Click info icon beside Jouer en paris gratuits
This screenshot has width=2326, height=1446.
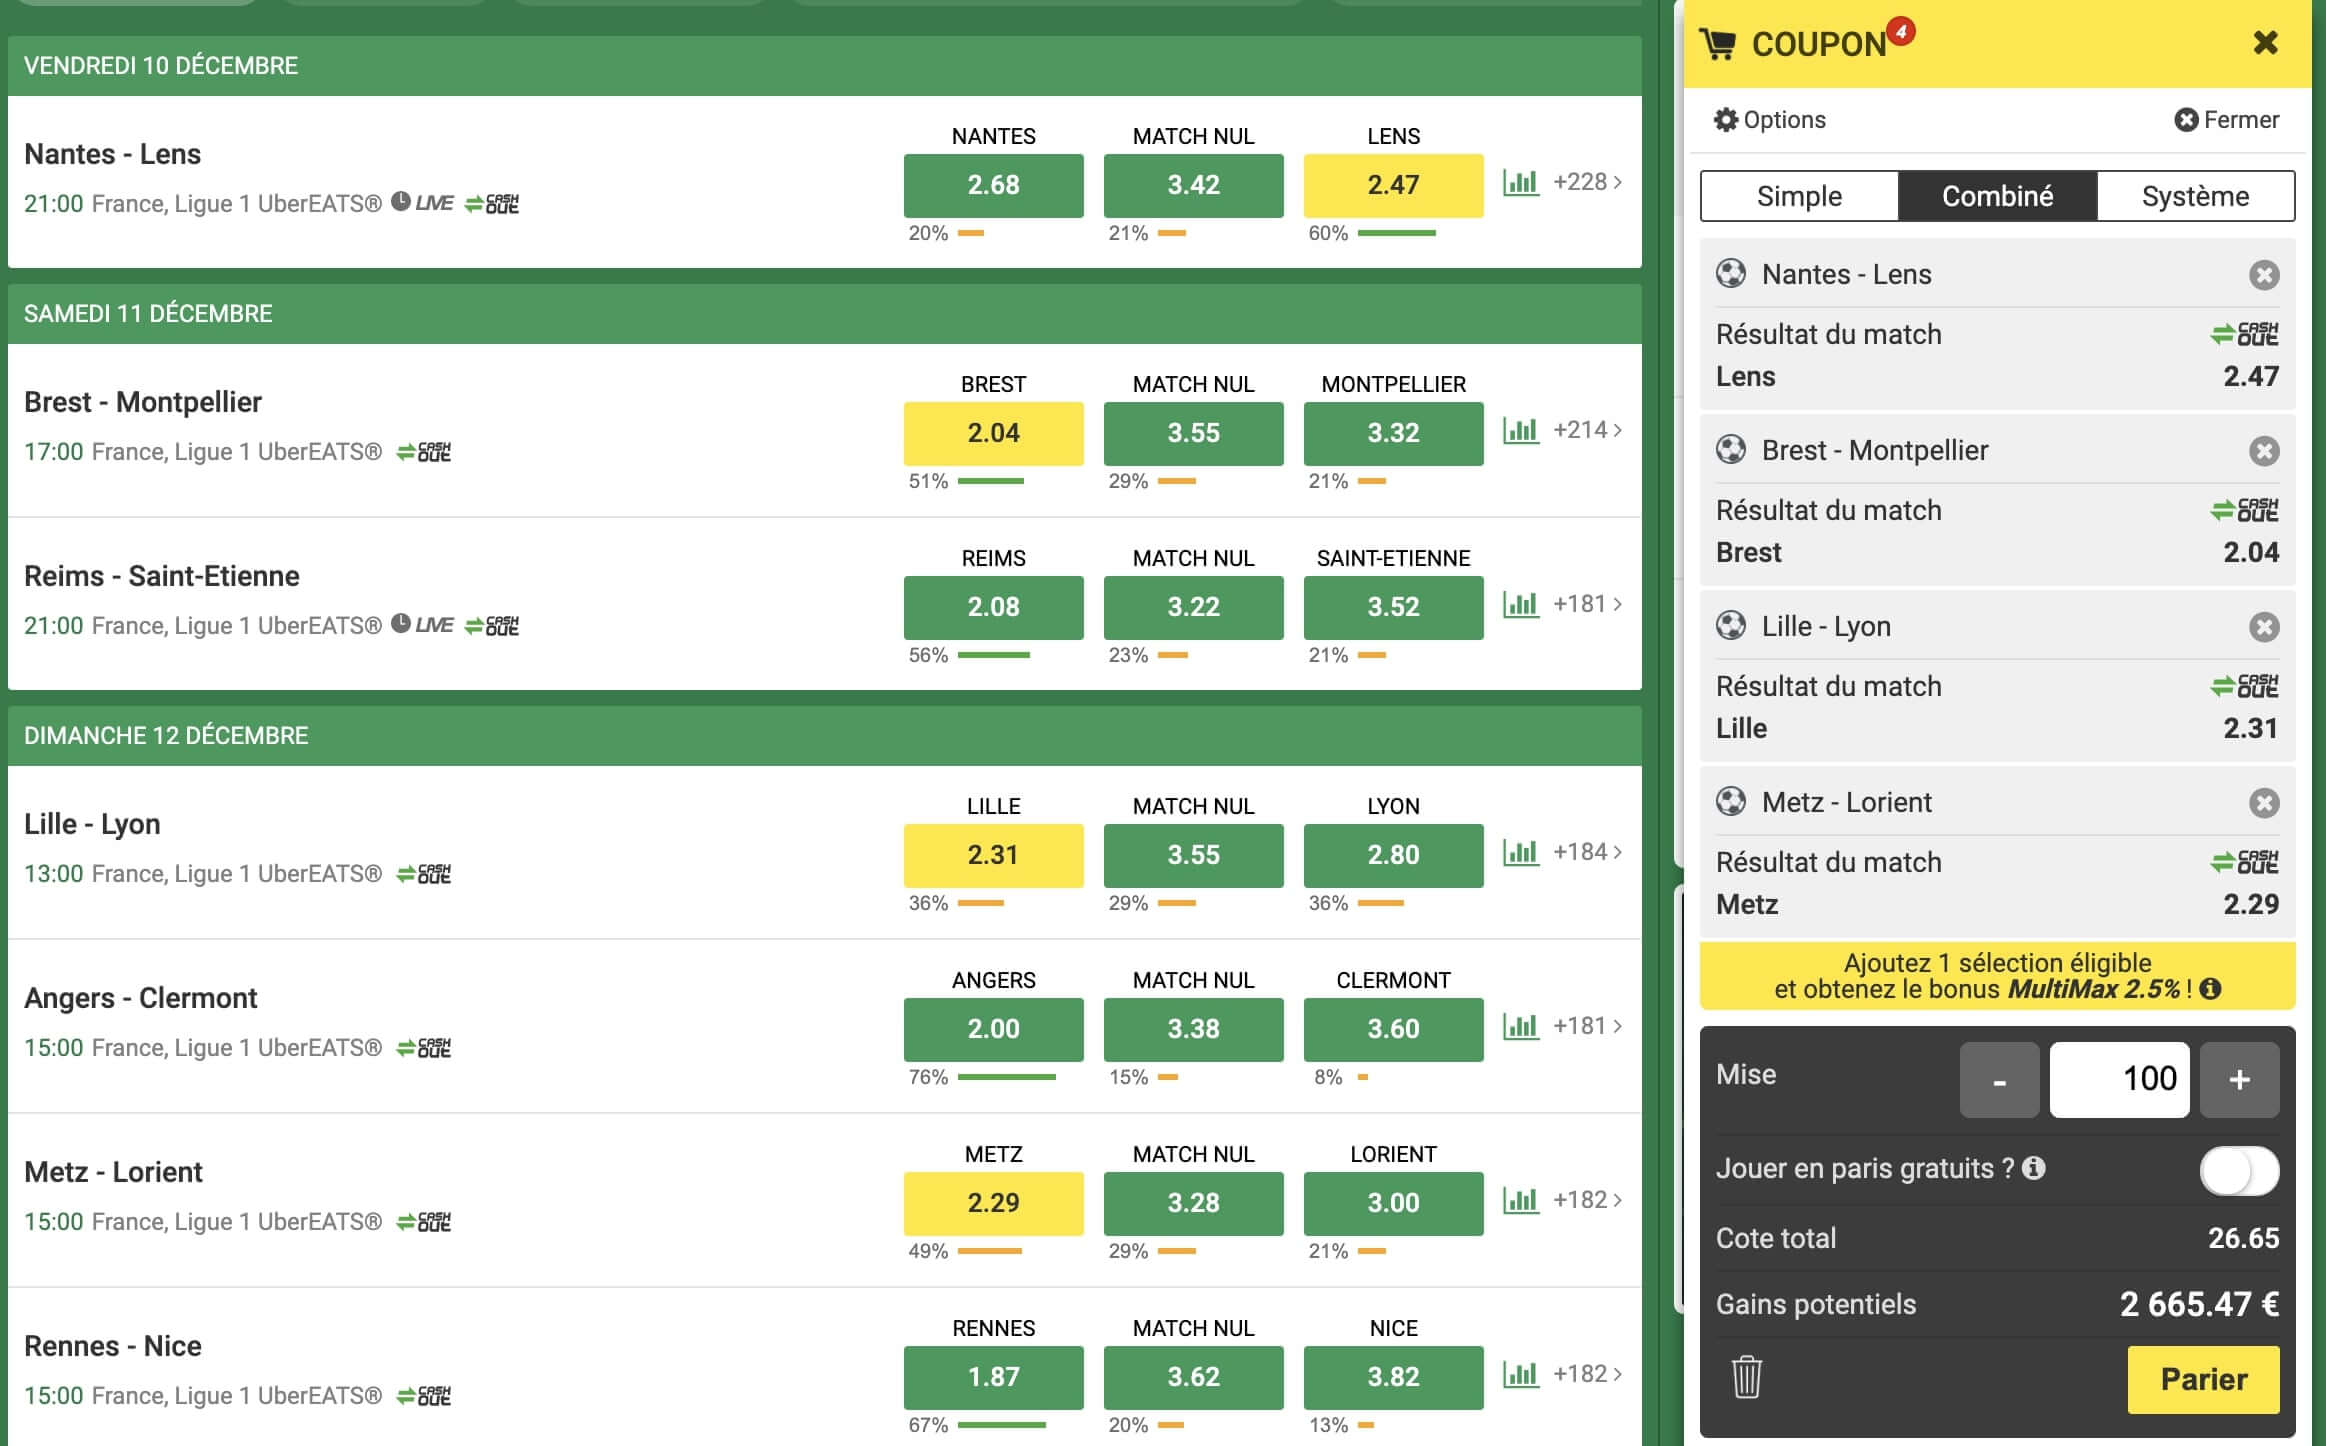point(2034,1168)
